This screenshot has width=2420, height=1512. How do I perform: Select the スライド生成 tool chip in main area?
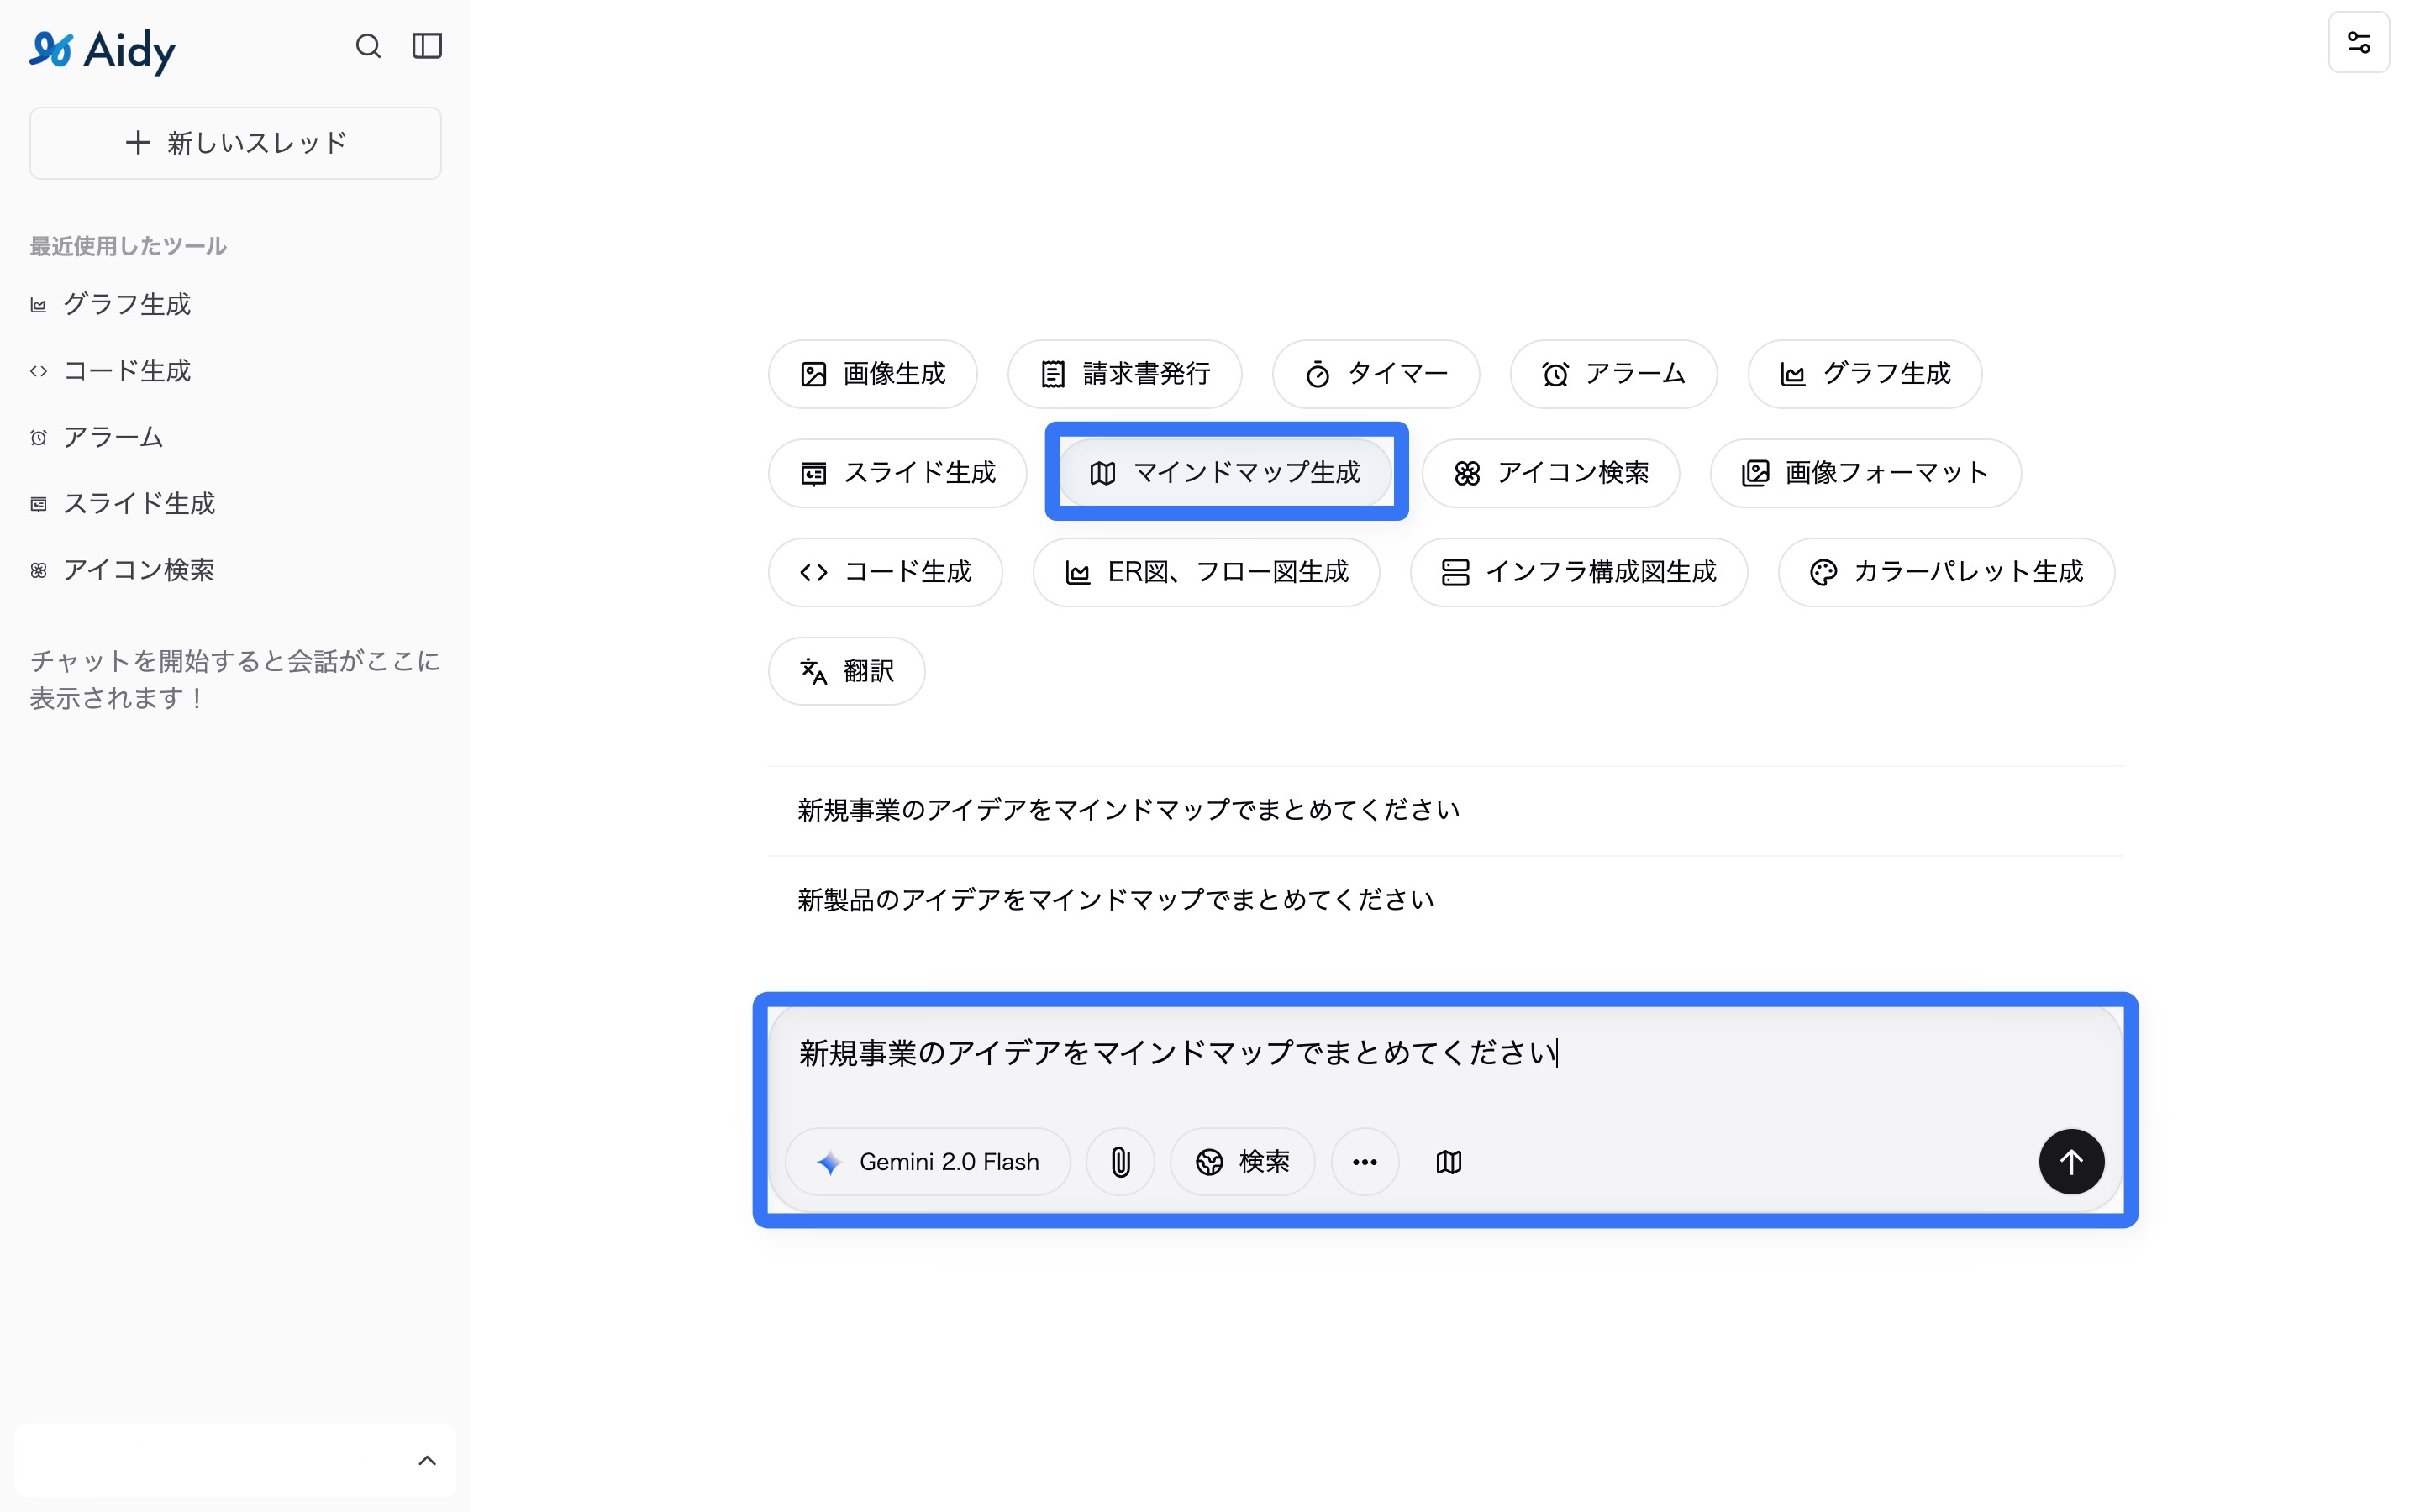point(897,473)
